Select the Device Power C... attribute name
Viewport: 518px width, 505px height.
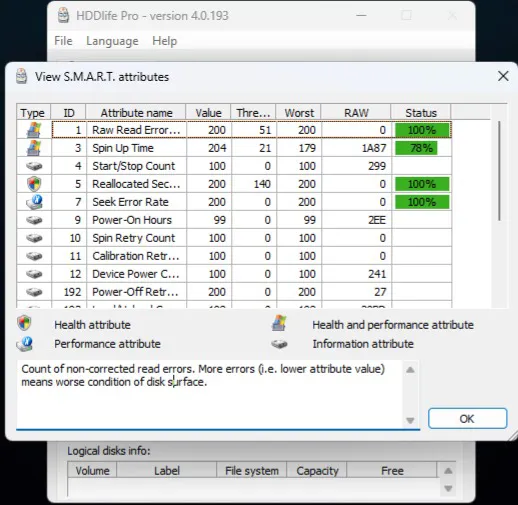coord(136,274)
